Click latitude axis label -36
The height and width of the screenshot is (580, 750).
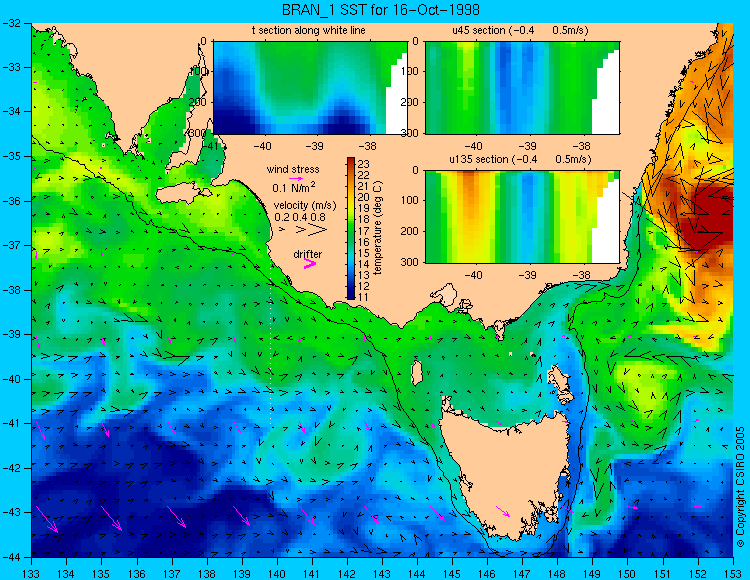12,201
